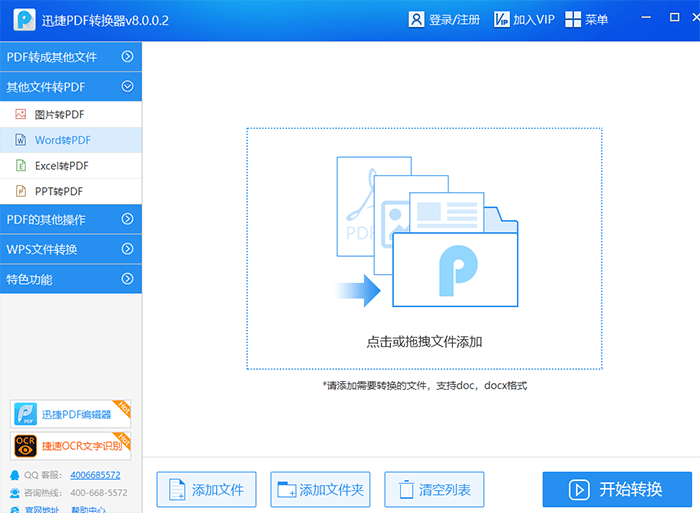
Task: Click 添加文件 button label
Action: [x=218, y=490]
